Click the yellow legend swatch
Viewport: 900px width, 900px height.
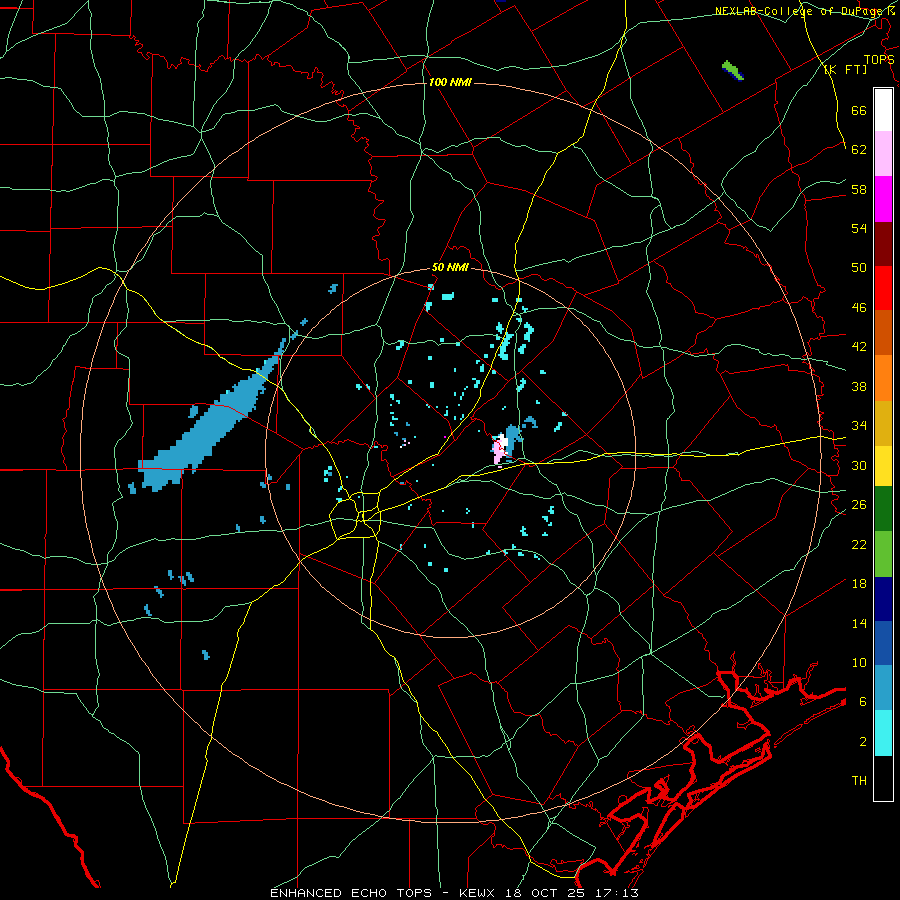click(x=883, y=466)
